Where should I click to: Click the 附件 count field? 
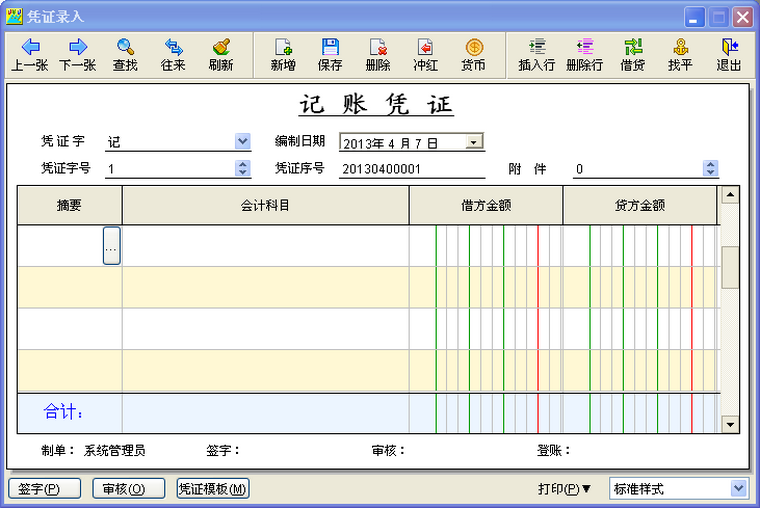[x=638, y=169]
